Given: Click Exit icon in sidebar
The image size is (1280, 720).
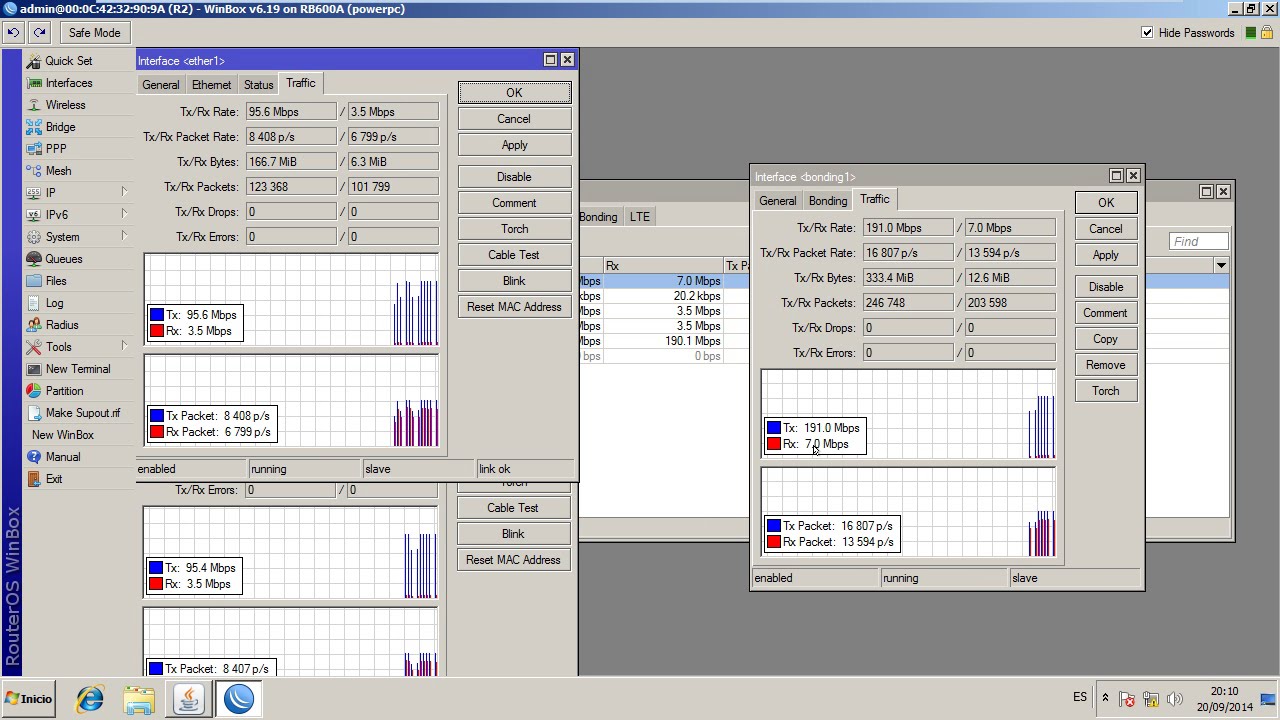Looking at the screenshot, I should coord(34,479).
